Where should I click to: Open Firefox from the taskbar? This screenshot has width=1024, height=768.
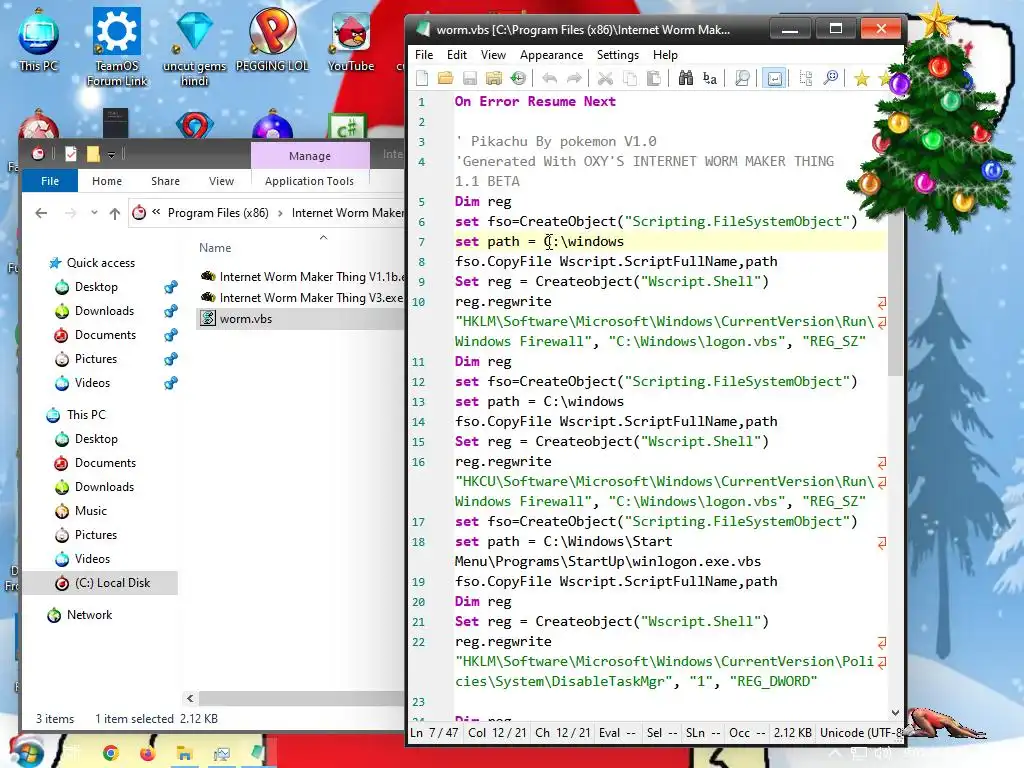(148, 754)
